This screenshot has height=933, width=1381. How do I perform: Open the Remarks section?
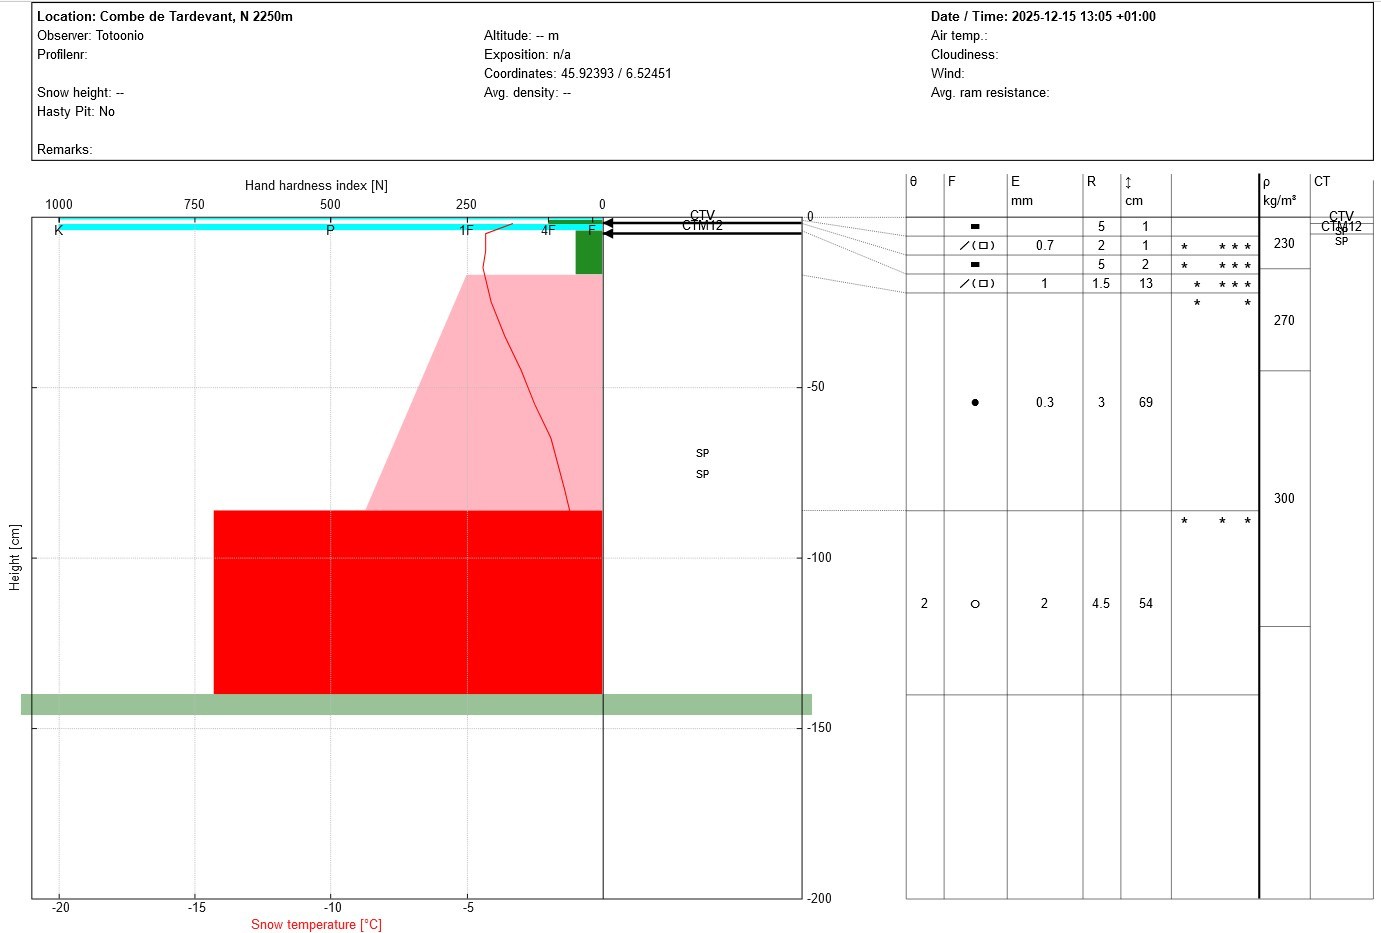tap(63, 149)
